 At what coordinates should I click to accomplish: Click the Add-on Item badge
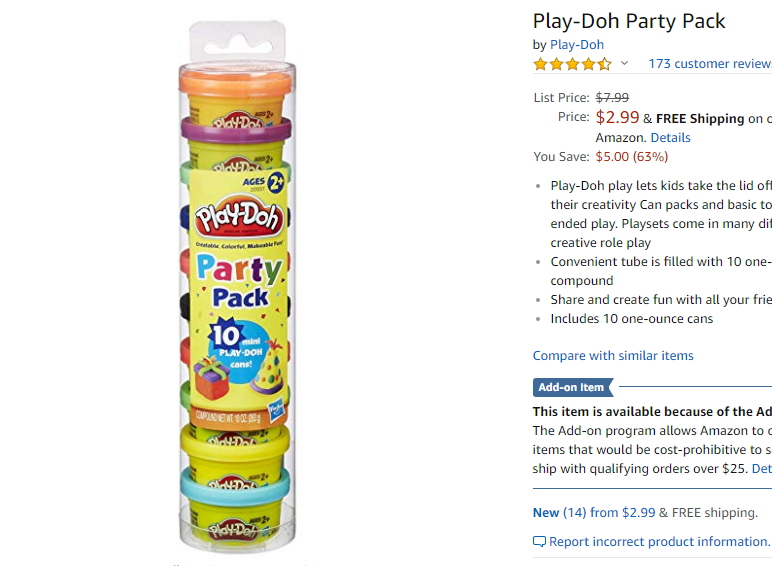click(573, 387)
